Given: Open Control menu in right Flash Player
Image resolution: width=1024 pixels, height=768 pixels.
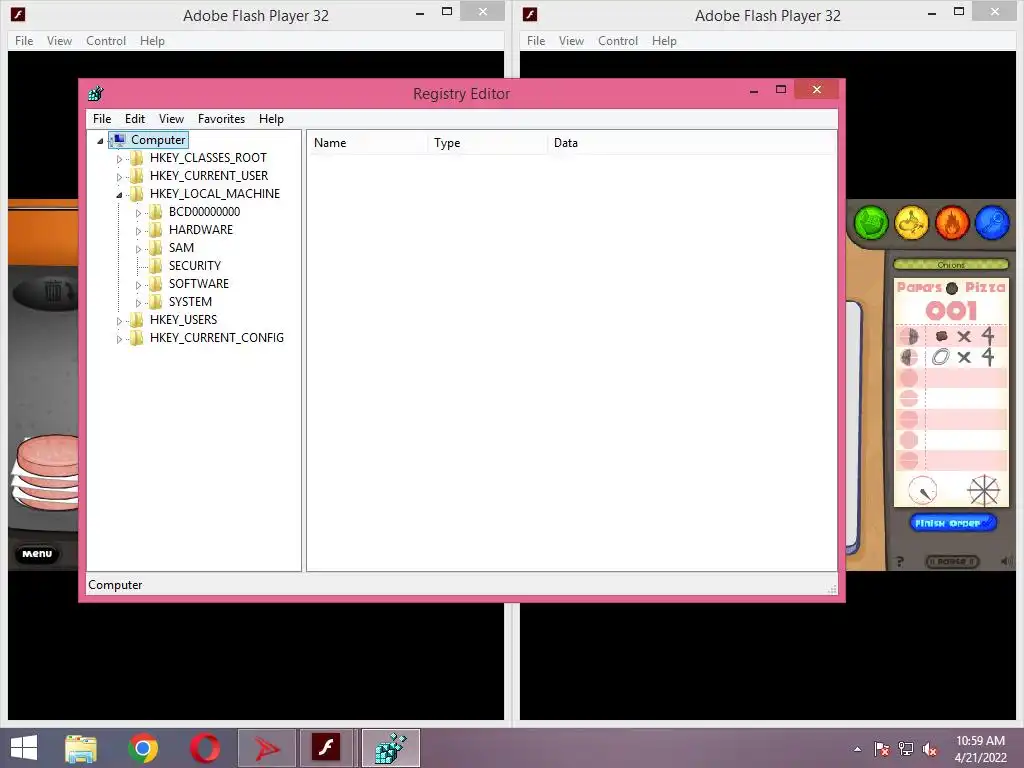Looking at the screenshot, I should click(618, 40).
